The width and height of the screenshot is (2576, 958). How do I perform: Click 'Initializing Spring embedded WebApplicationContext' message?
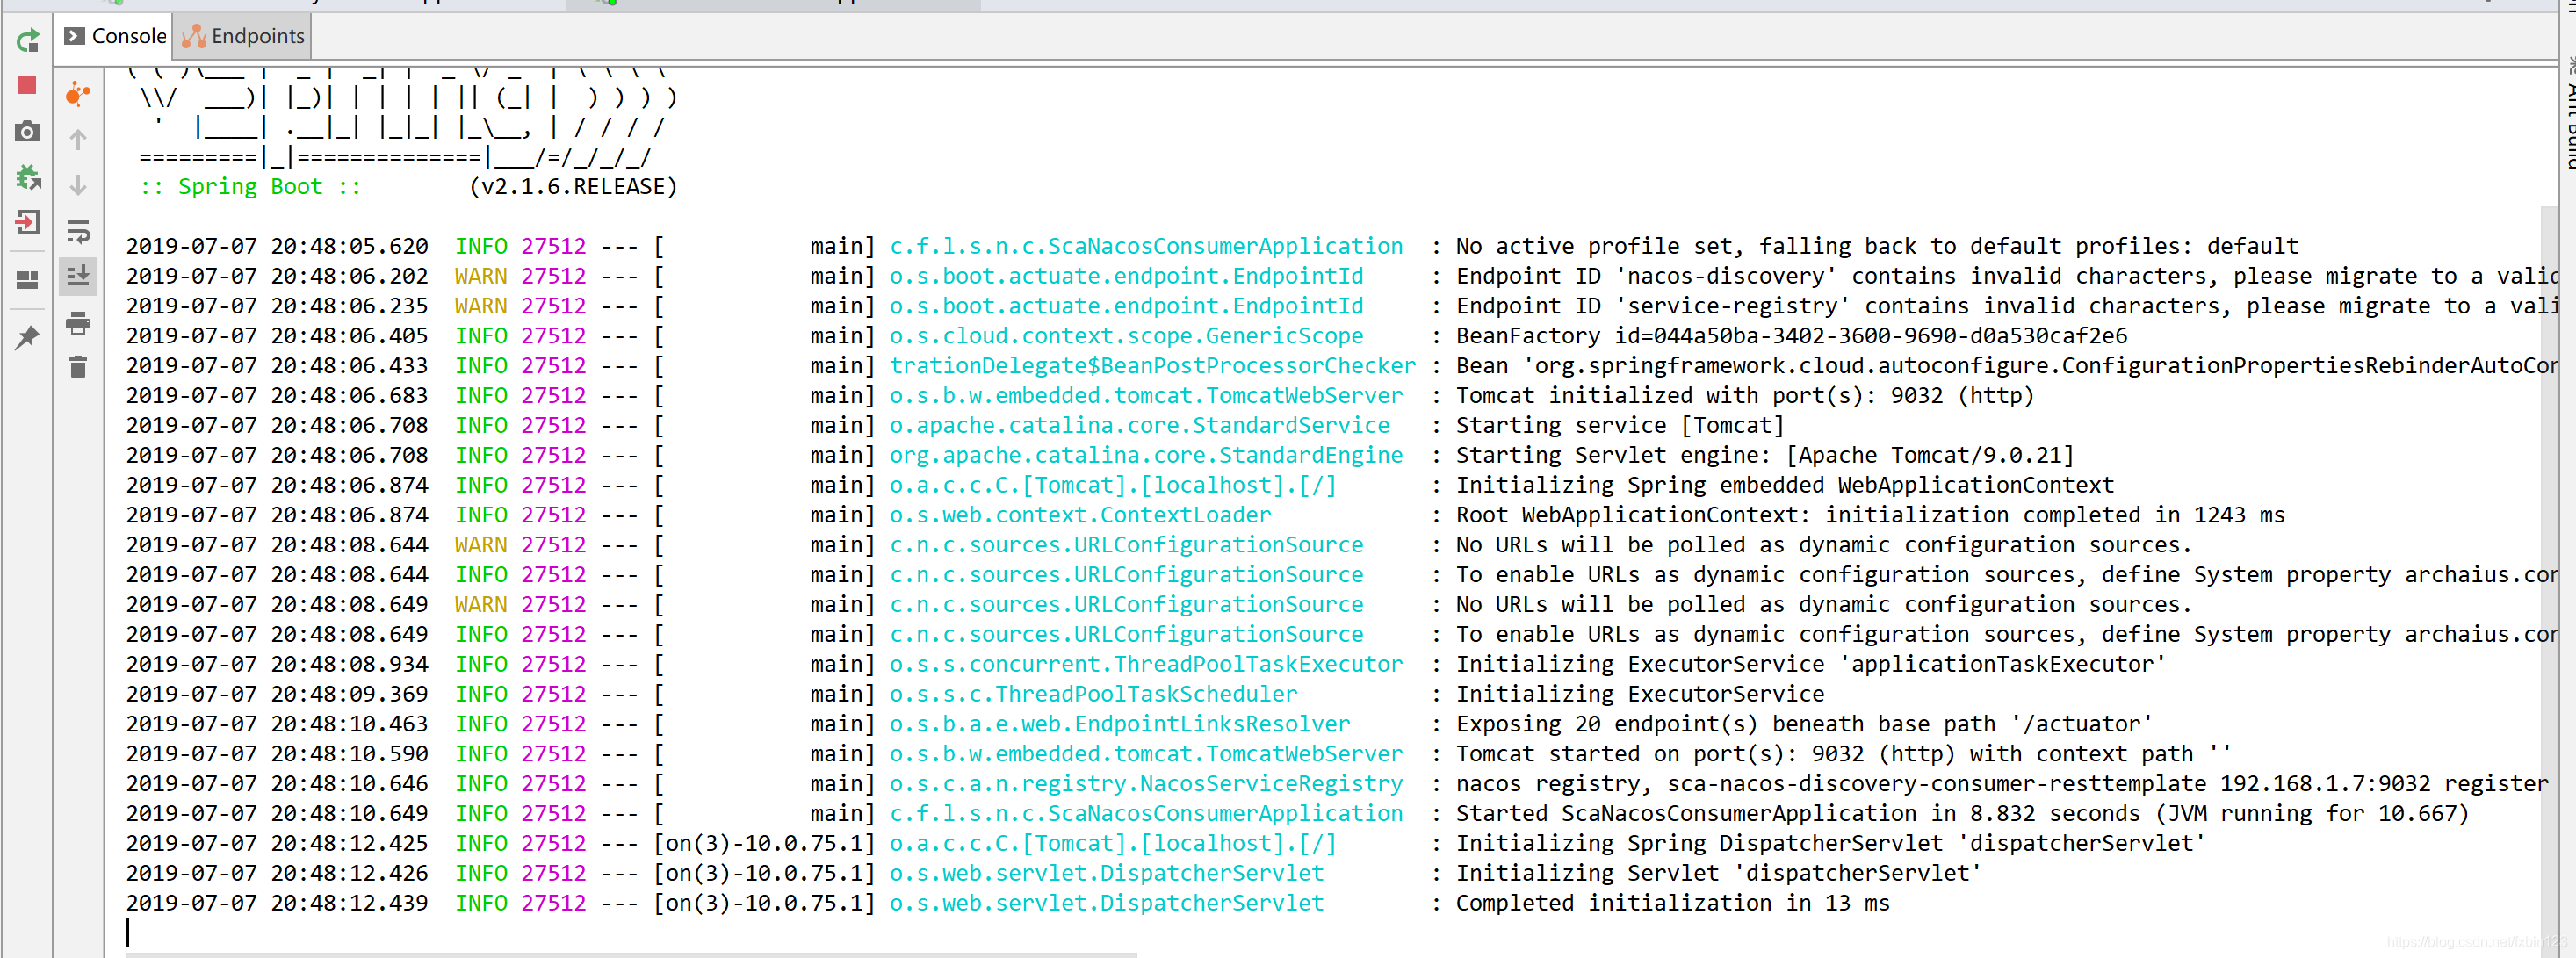click(1784, 485)
